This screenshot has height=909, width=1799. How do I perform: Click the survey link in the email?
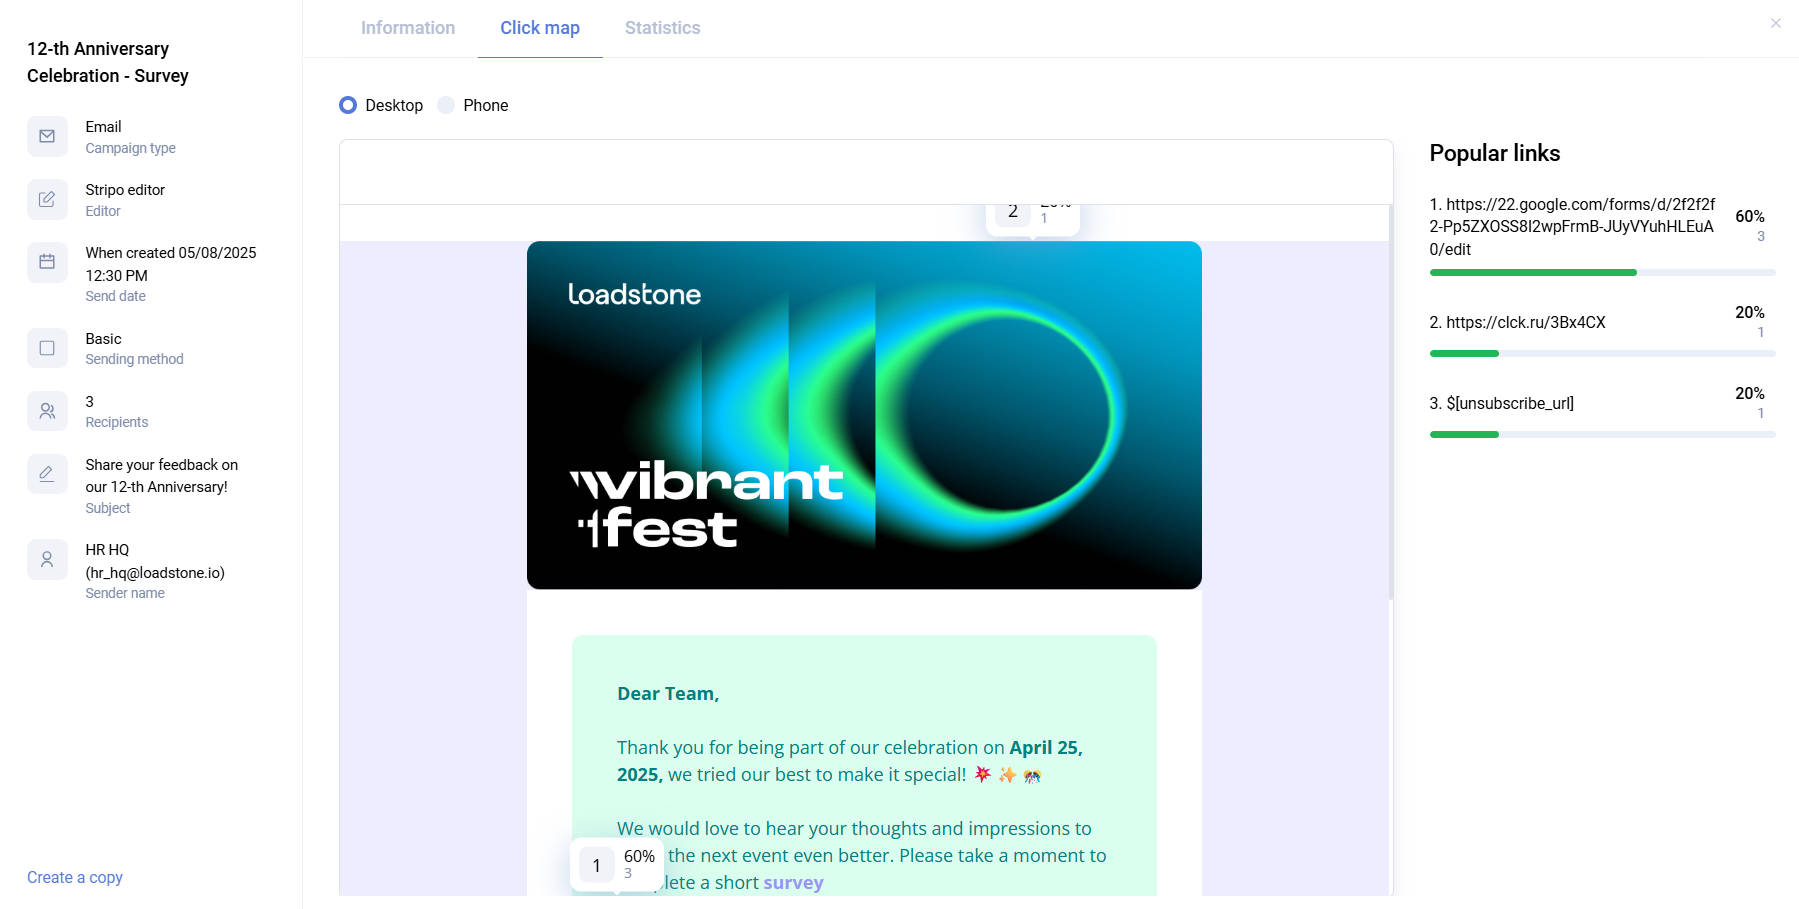tap(793, 883)
